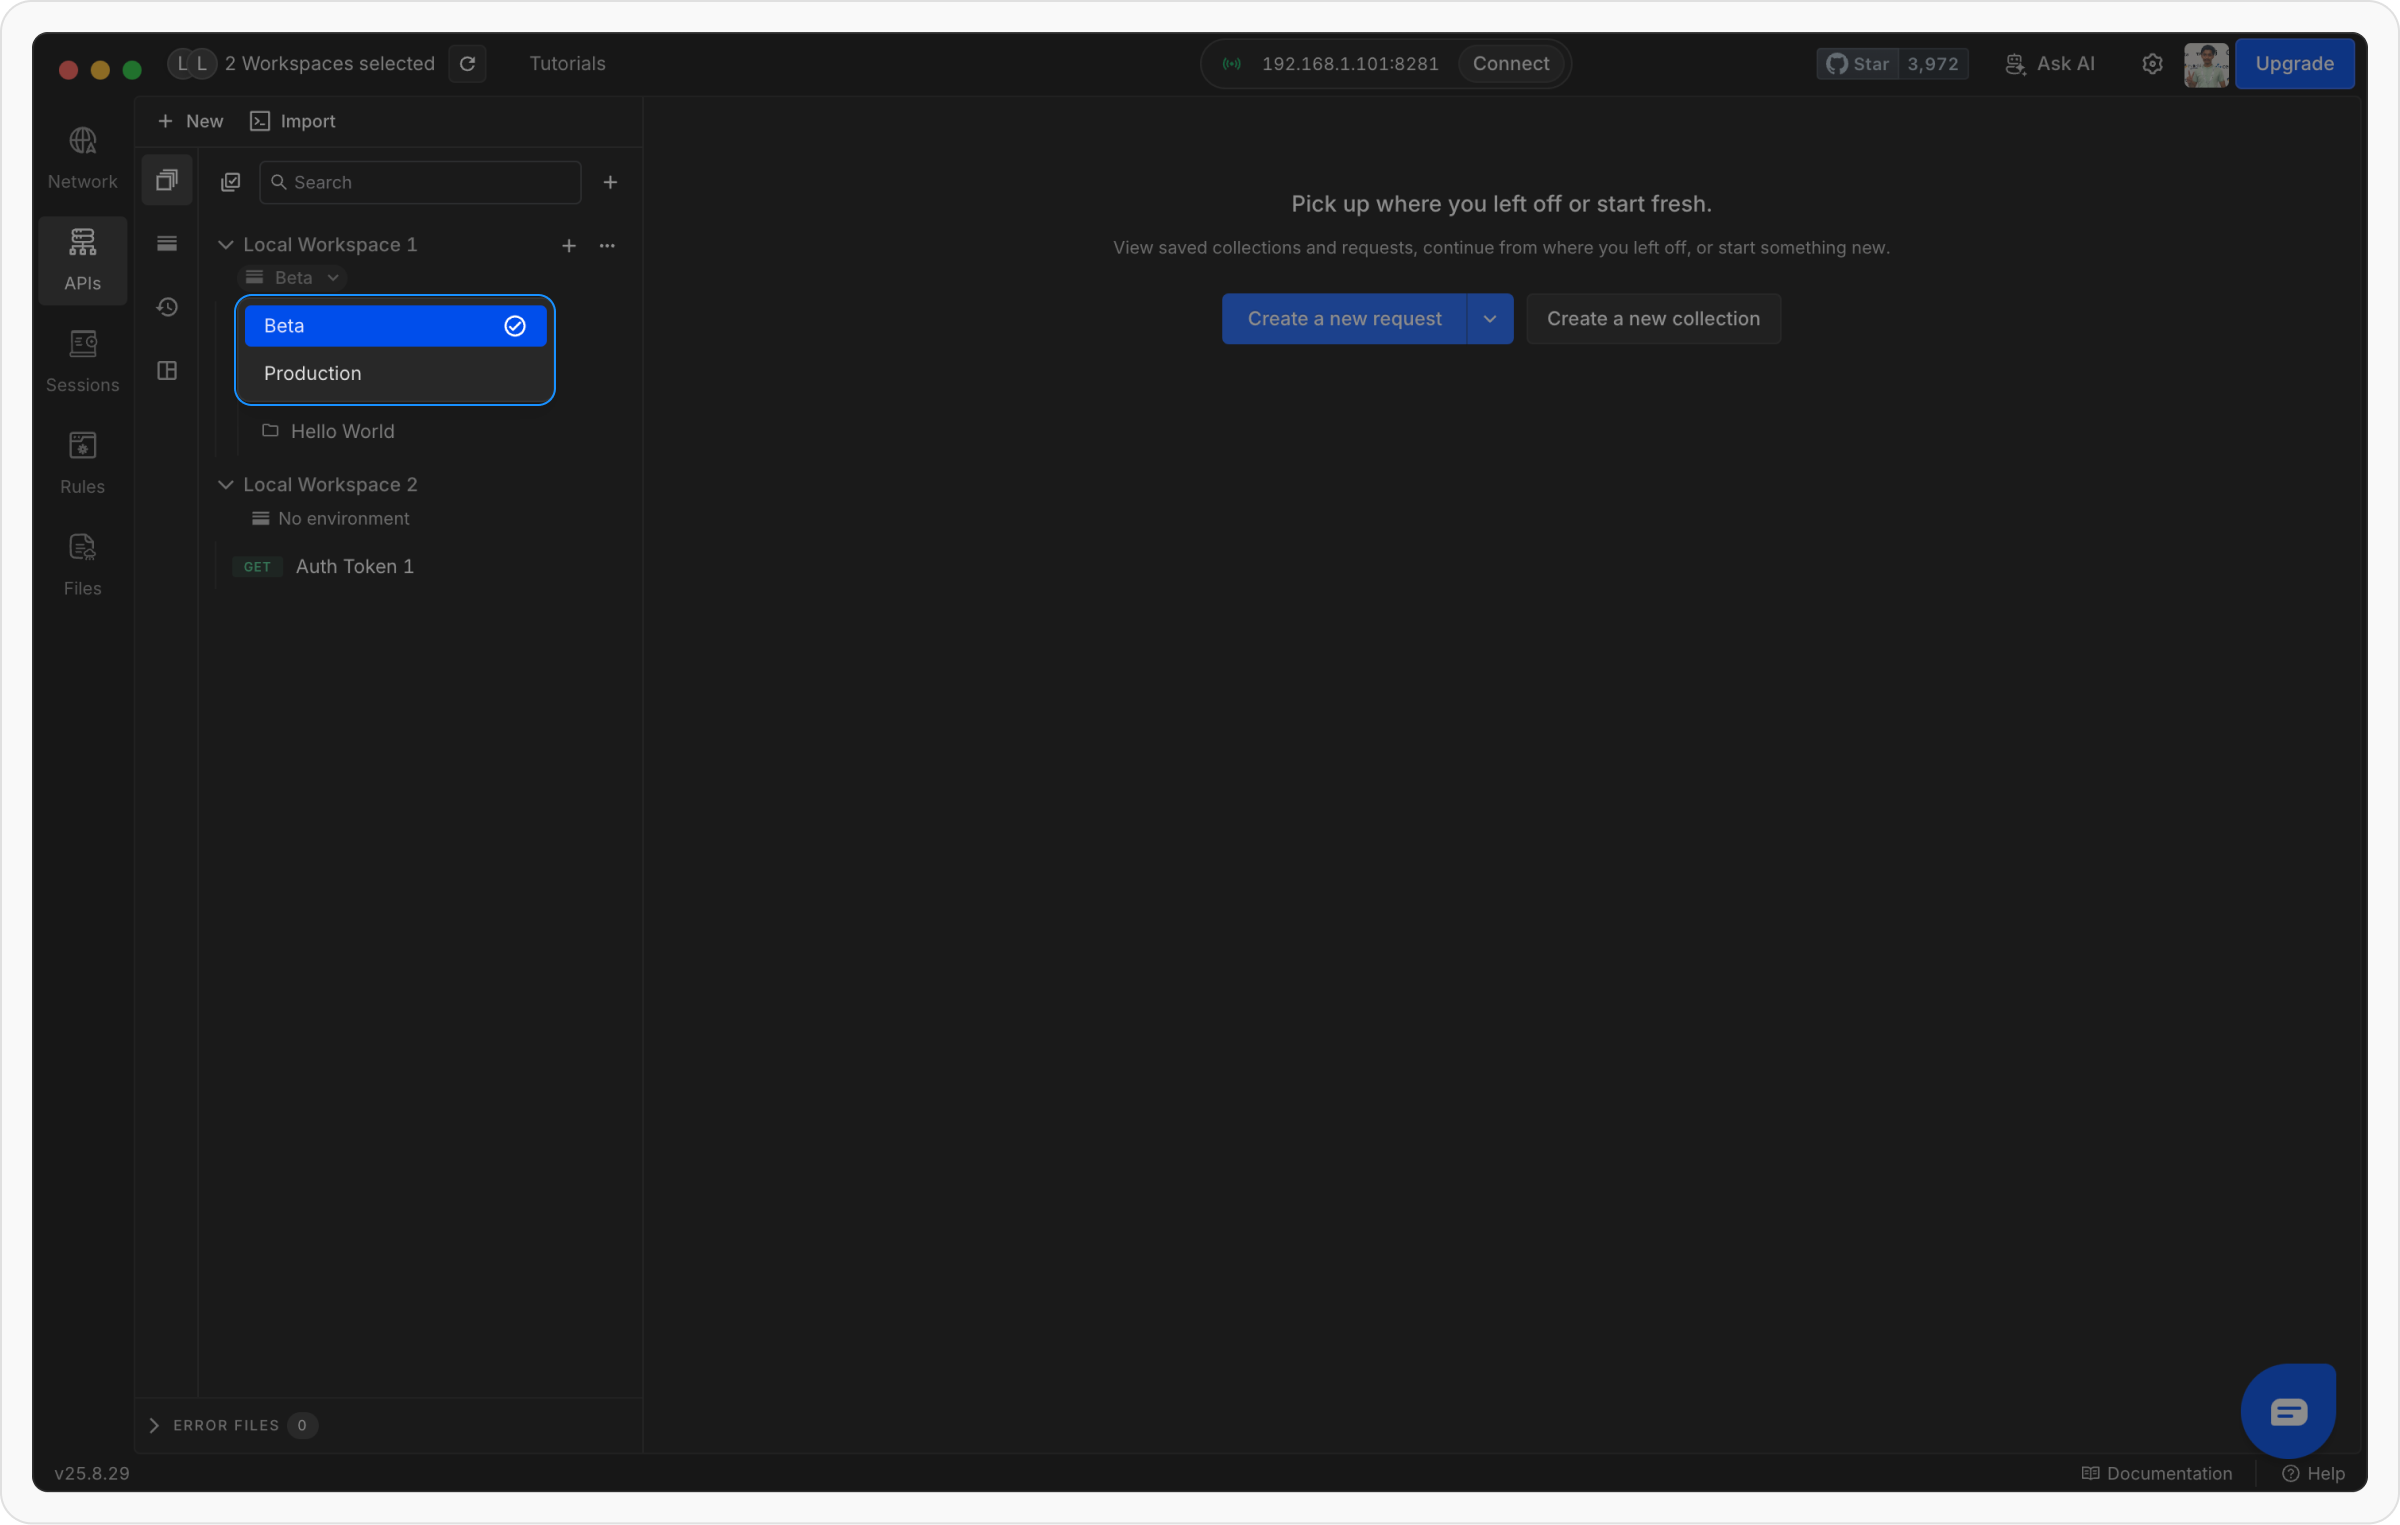This screenshot has height=1525, width=2400.
Task: Open the Sessions sidebar icon
Action: 82,360
